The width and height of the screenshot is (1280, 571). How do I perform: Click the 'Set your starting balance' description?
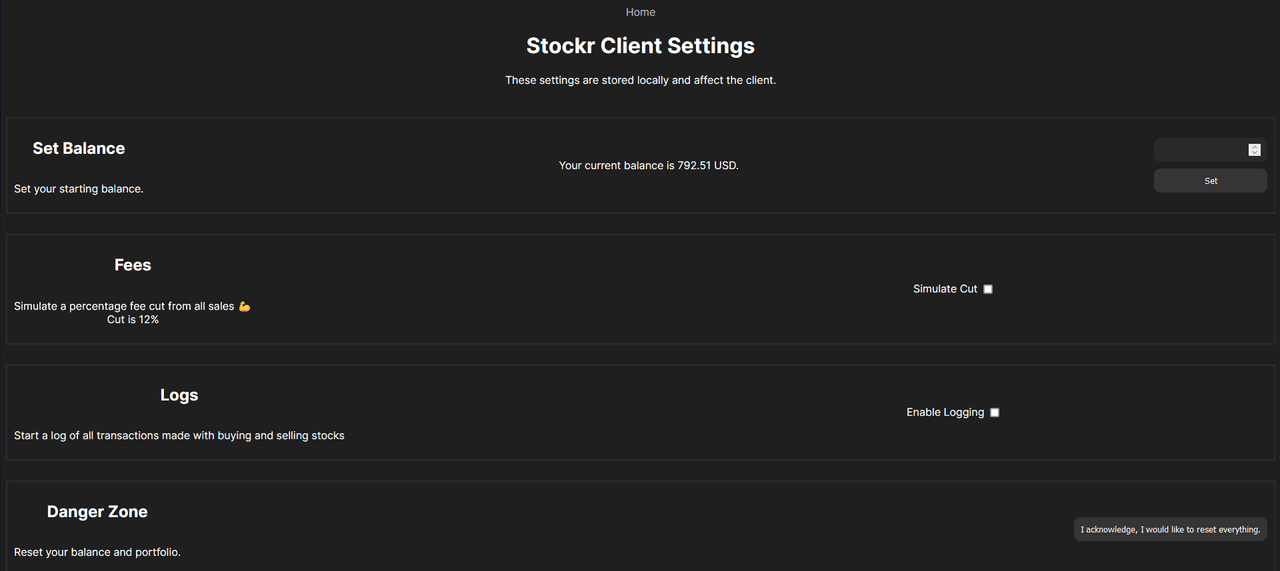click(x=79, y=189)
